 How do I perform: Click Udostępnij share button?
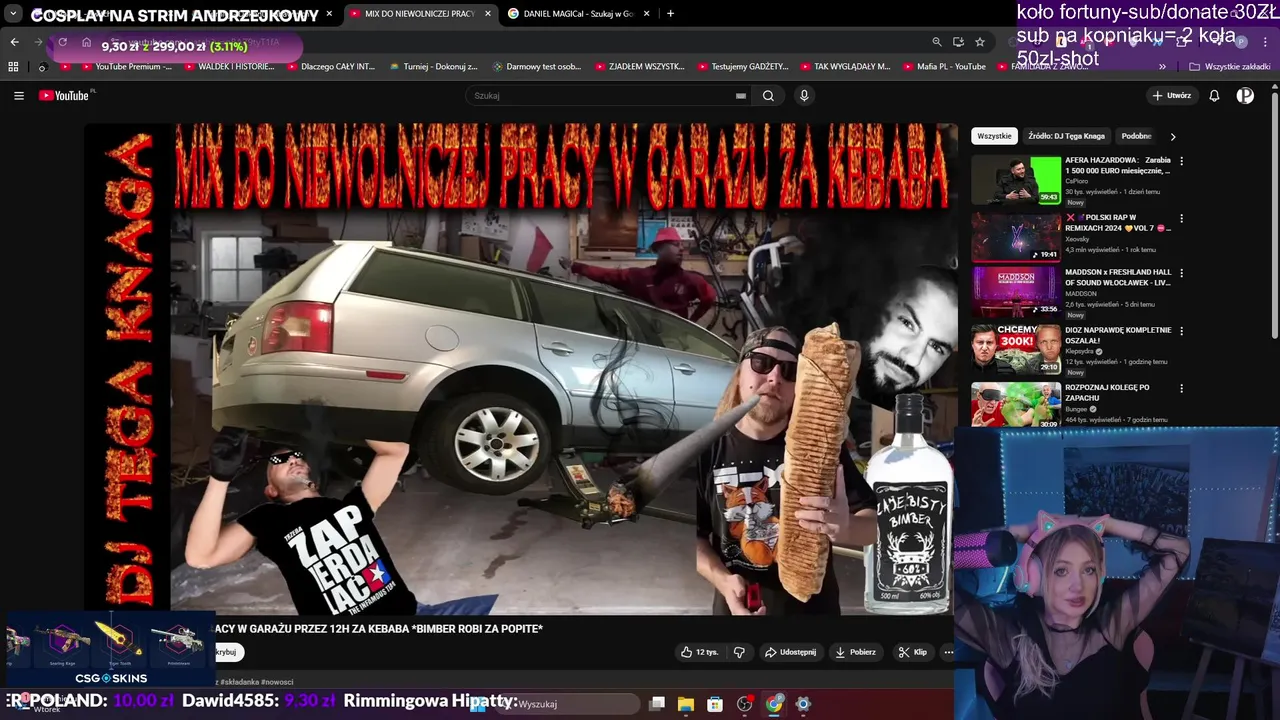[790, 652]
